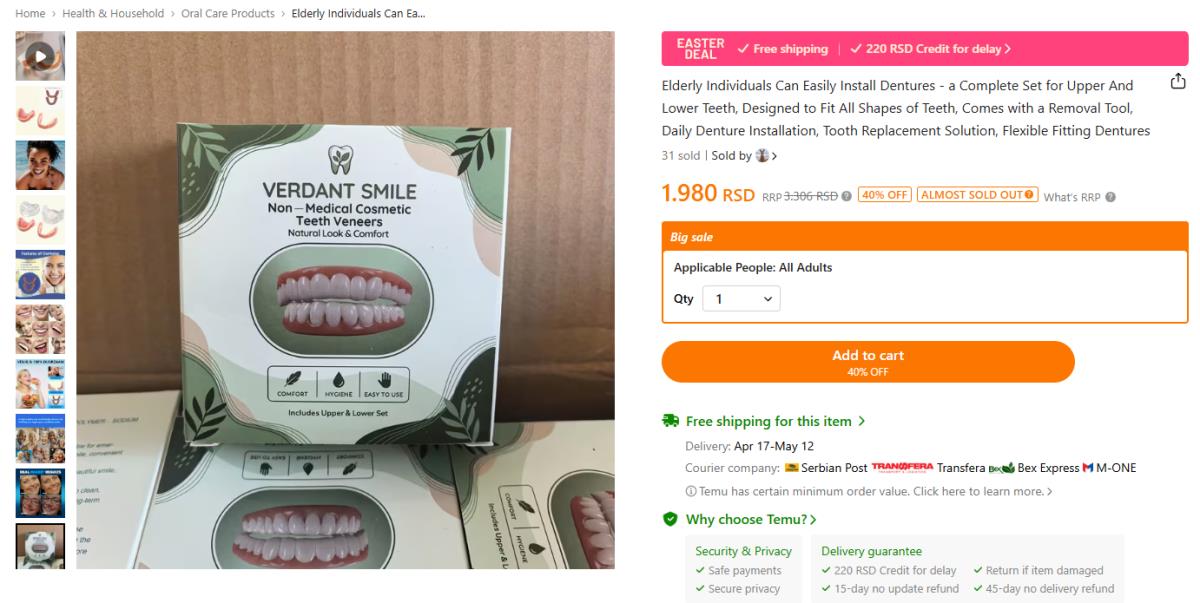Open the Home breadcrumb link
This screenshot has height=603, width=1200.
tap(30, 14)
